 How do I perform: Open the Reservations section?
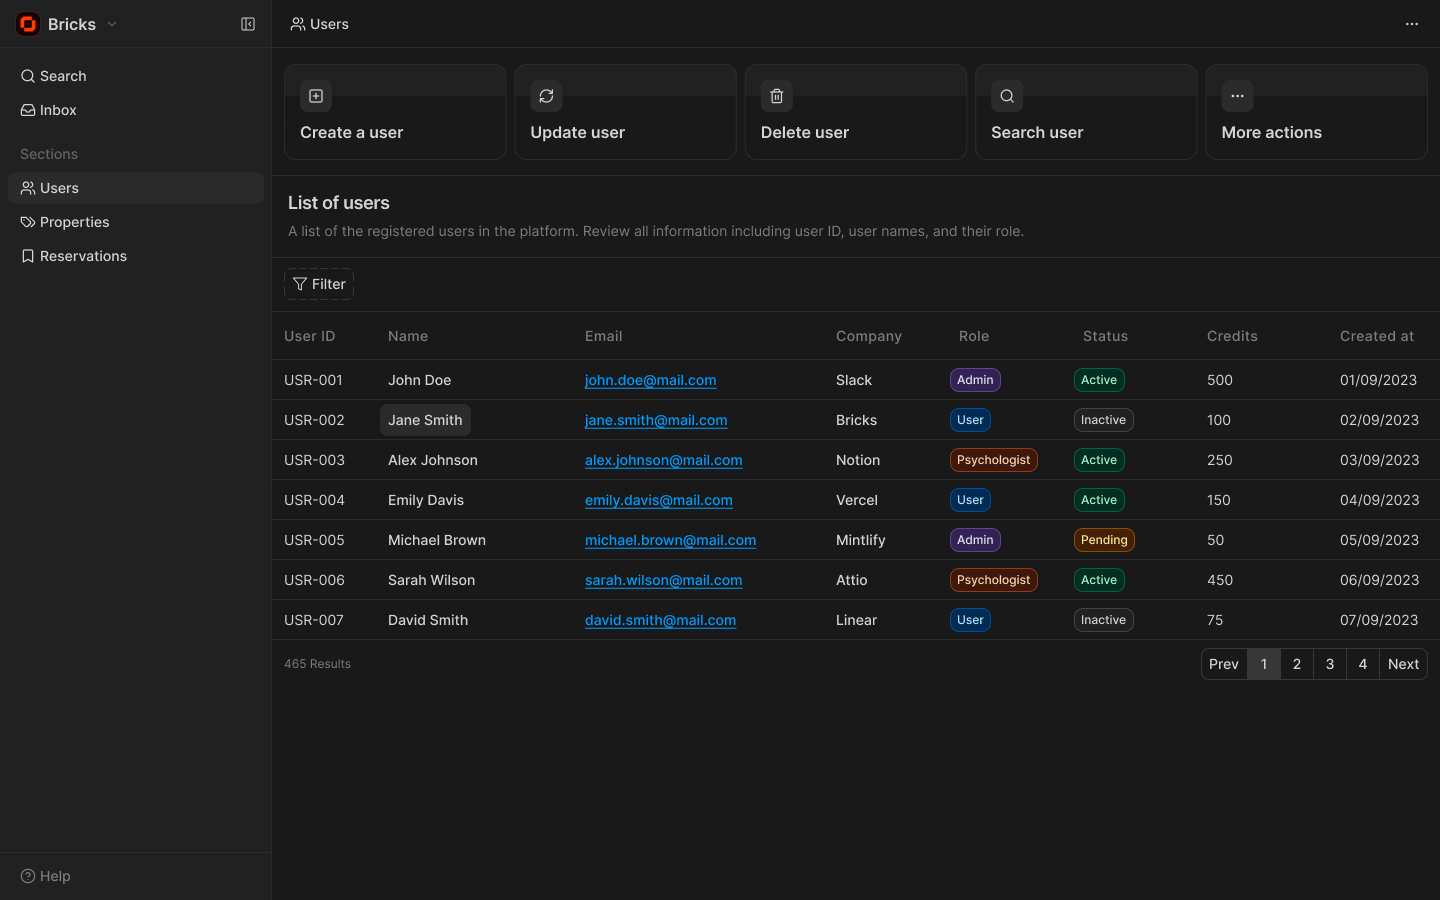pyautogui.click(x=82, y=256)
